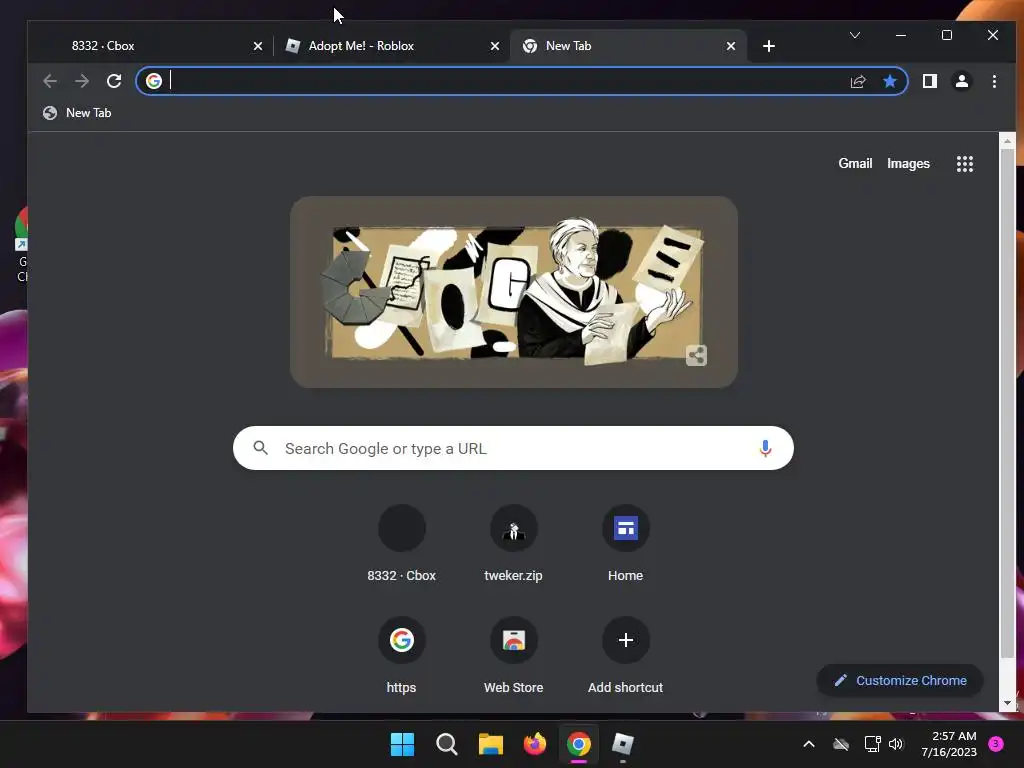This screenshot has height=768, width=1024.
Task: Click the scrollbar up arrow
Action: [1007, 140]
